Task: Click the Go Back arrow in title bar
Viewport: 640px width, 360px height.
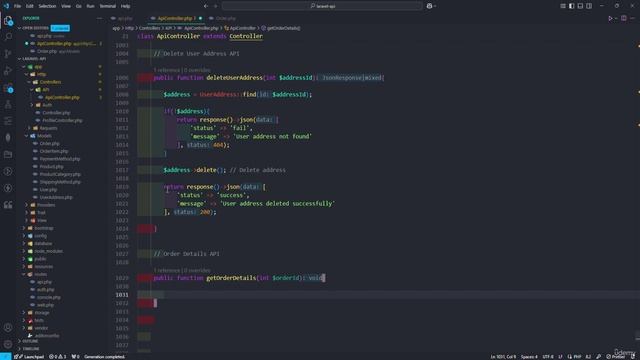Action: click(x=206, y=6)
